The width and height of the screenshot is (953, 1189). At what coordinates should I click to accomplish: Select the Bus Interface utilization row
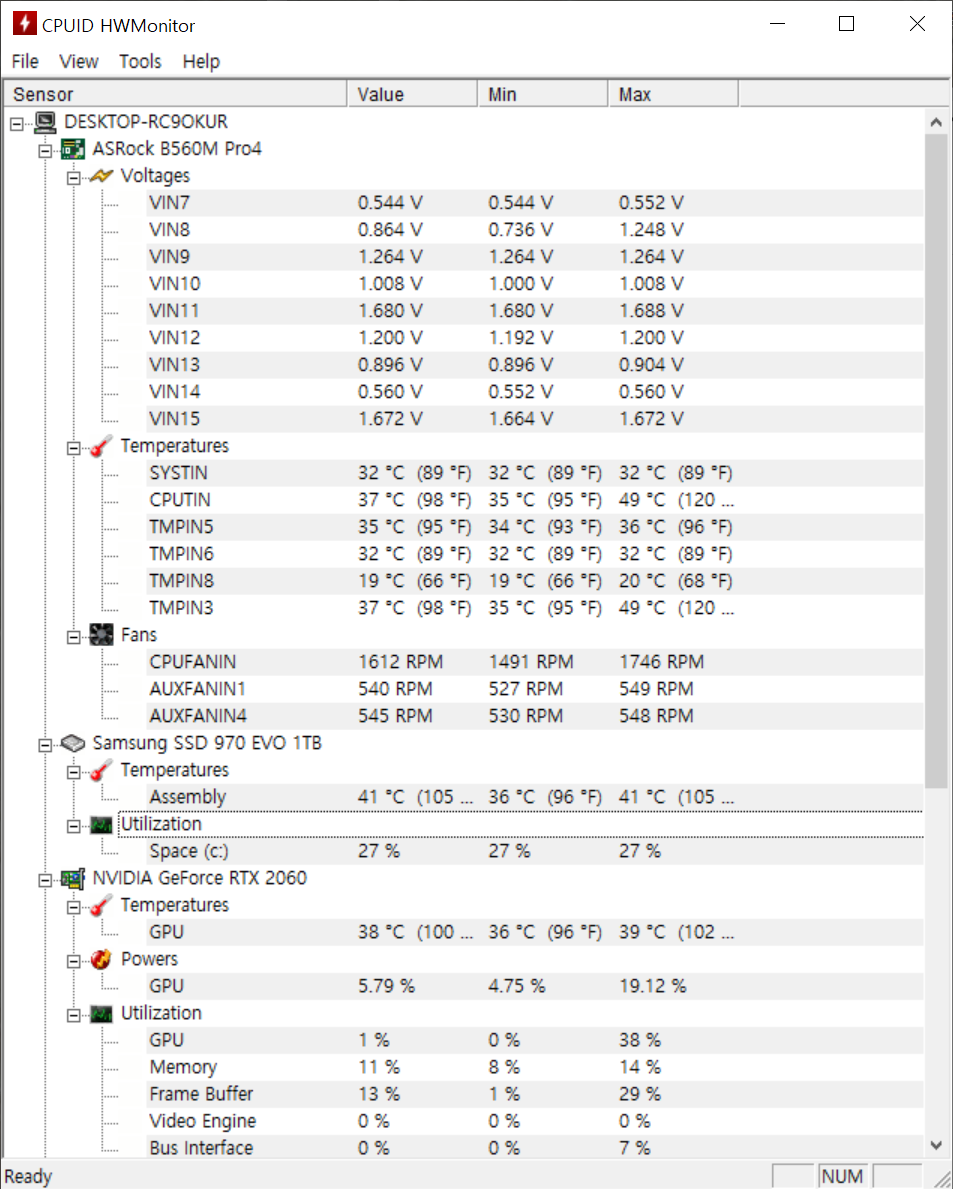[534, 1148]
